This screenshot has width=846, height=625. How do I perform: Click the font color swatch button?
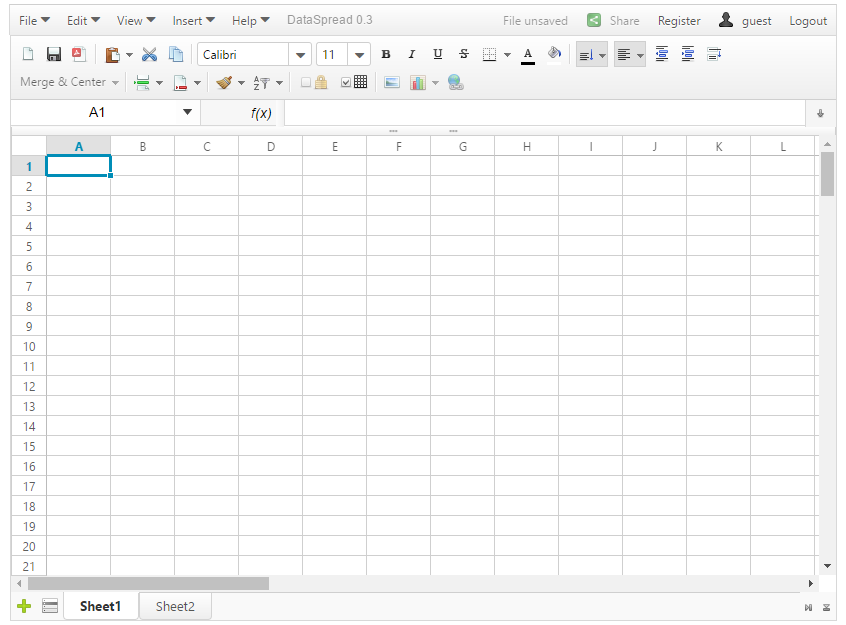point(528,55)
